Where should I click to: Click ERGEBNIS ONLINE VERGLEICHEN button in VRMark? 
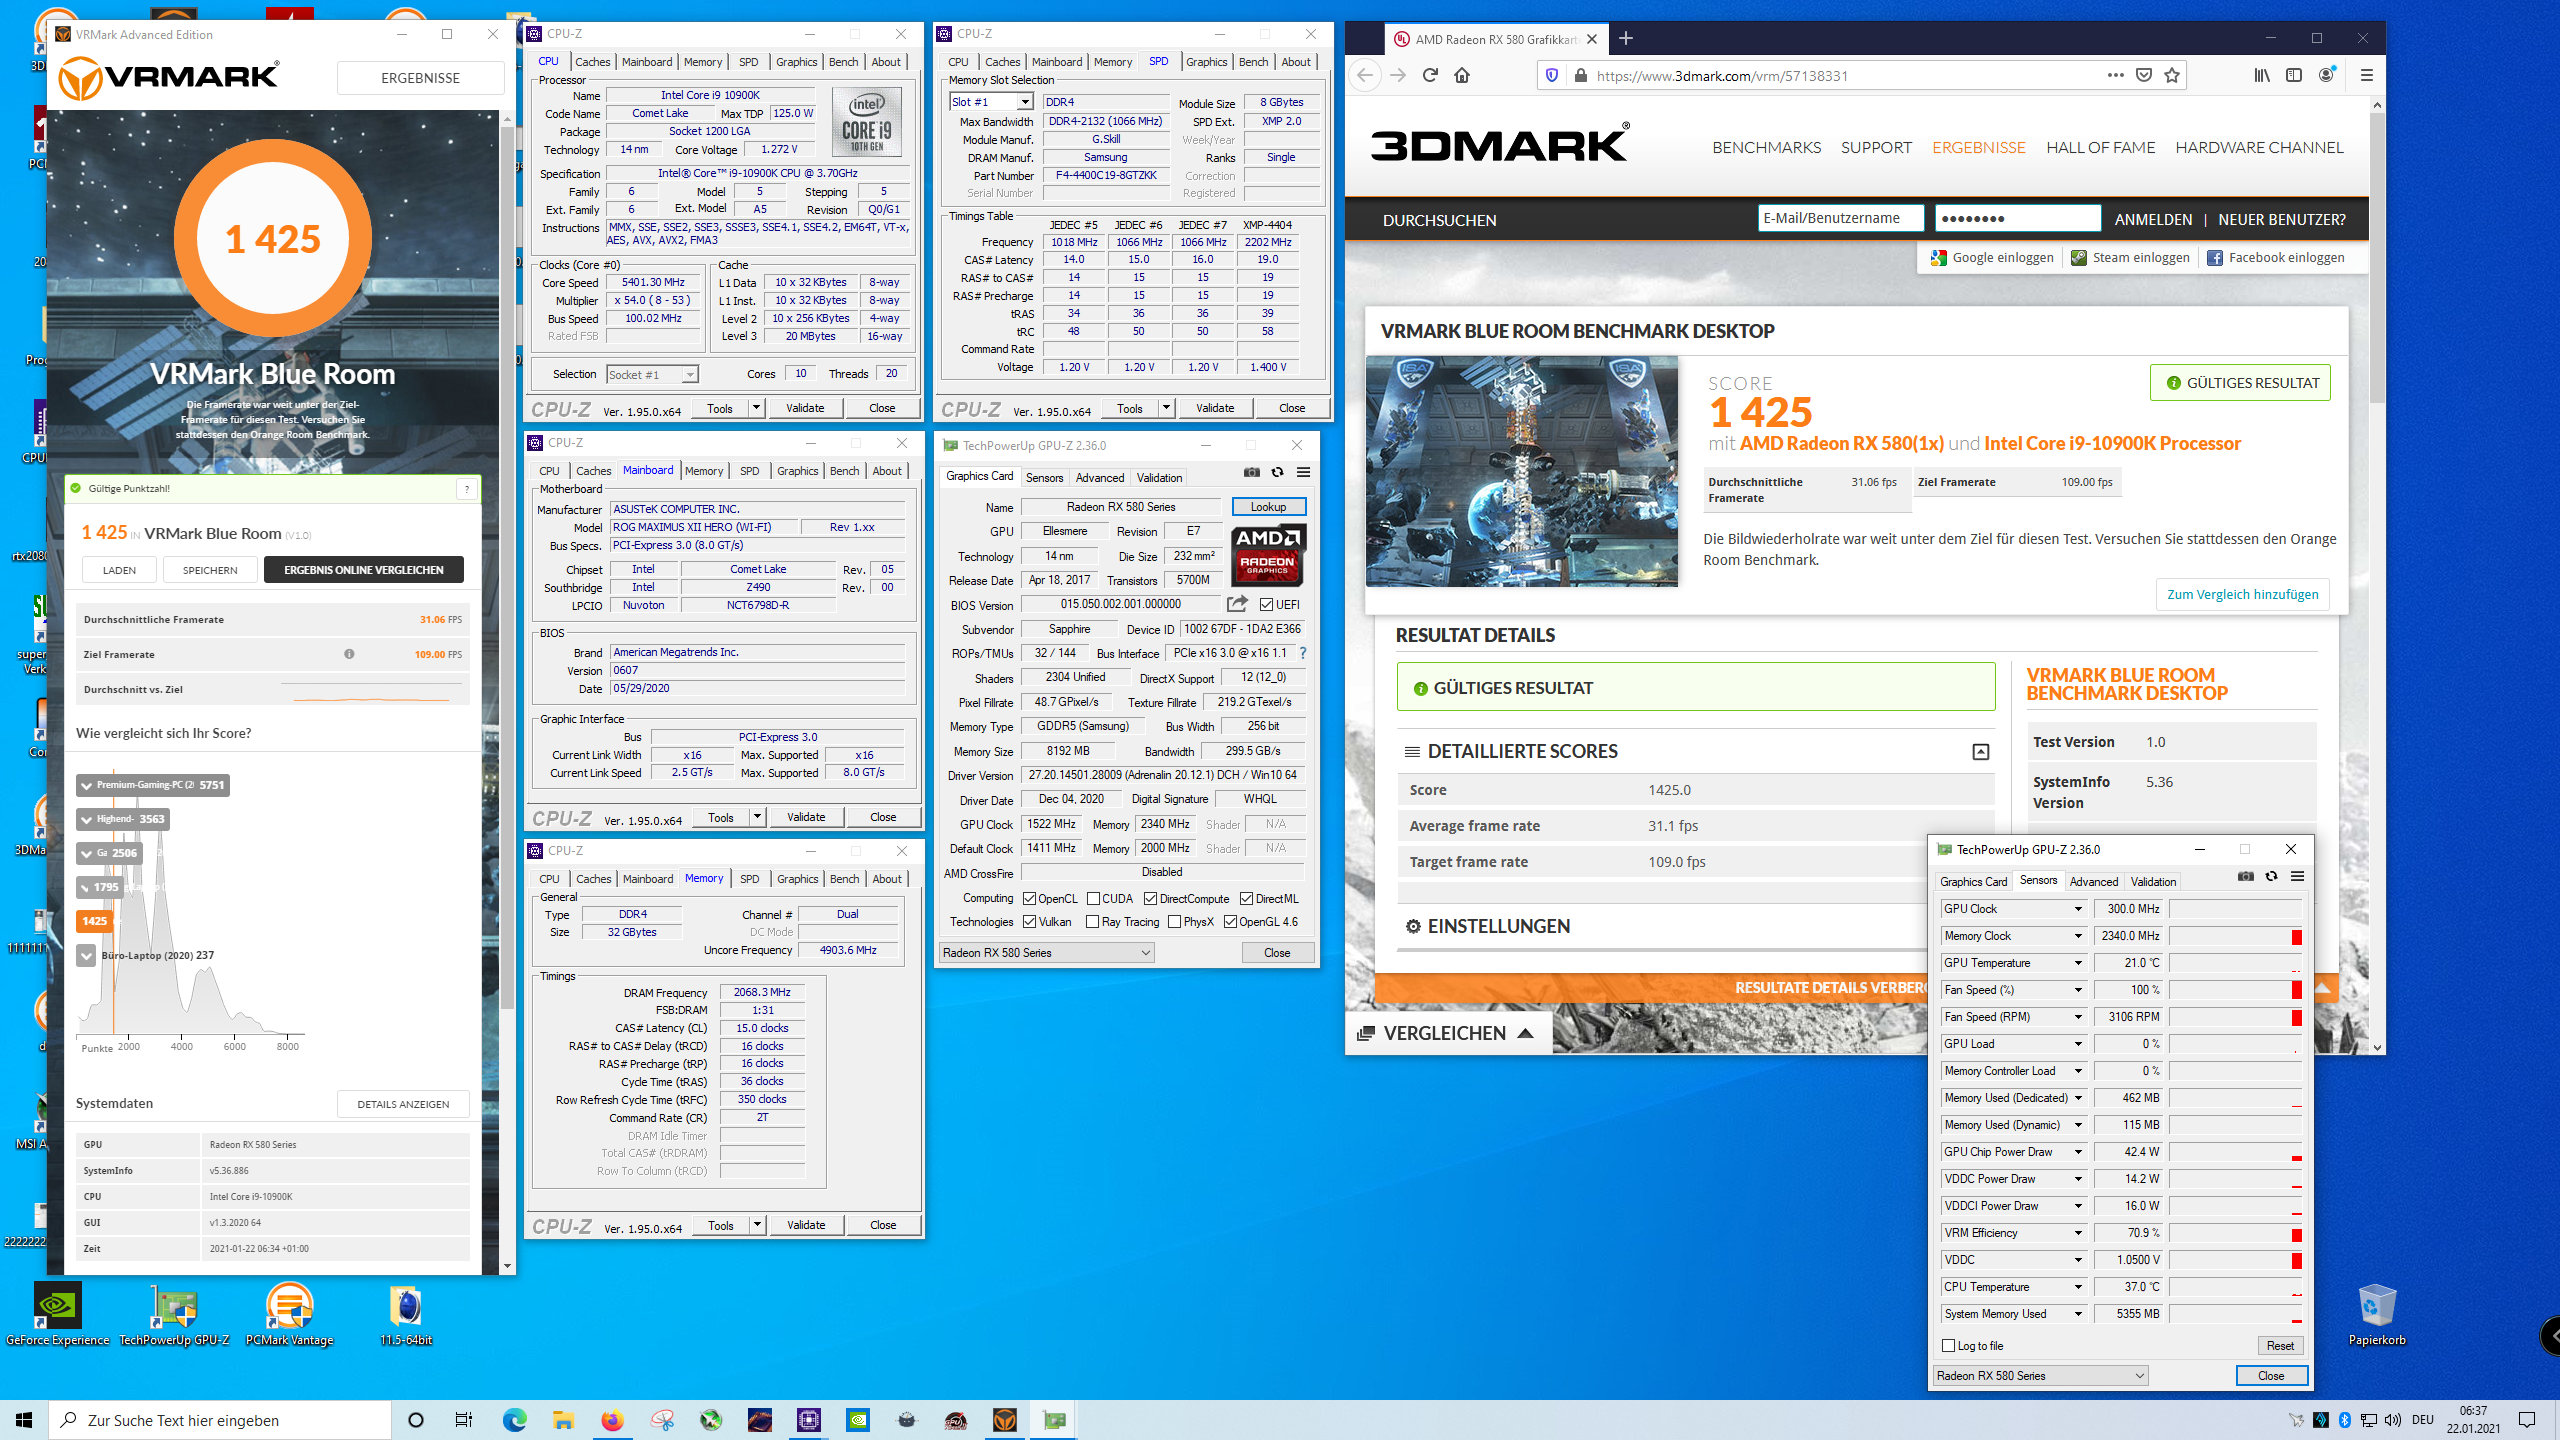(x=364, y=570)
